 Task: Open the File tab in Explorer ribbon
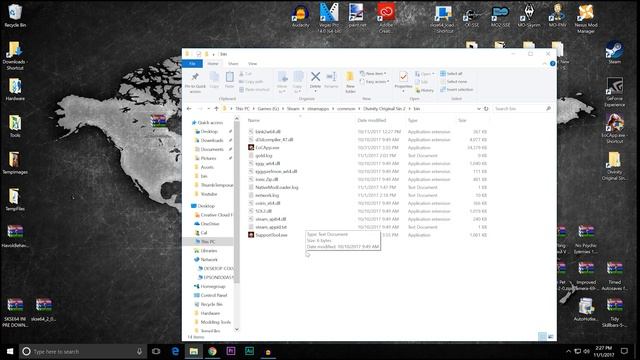192,64
